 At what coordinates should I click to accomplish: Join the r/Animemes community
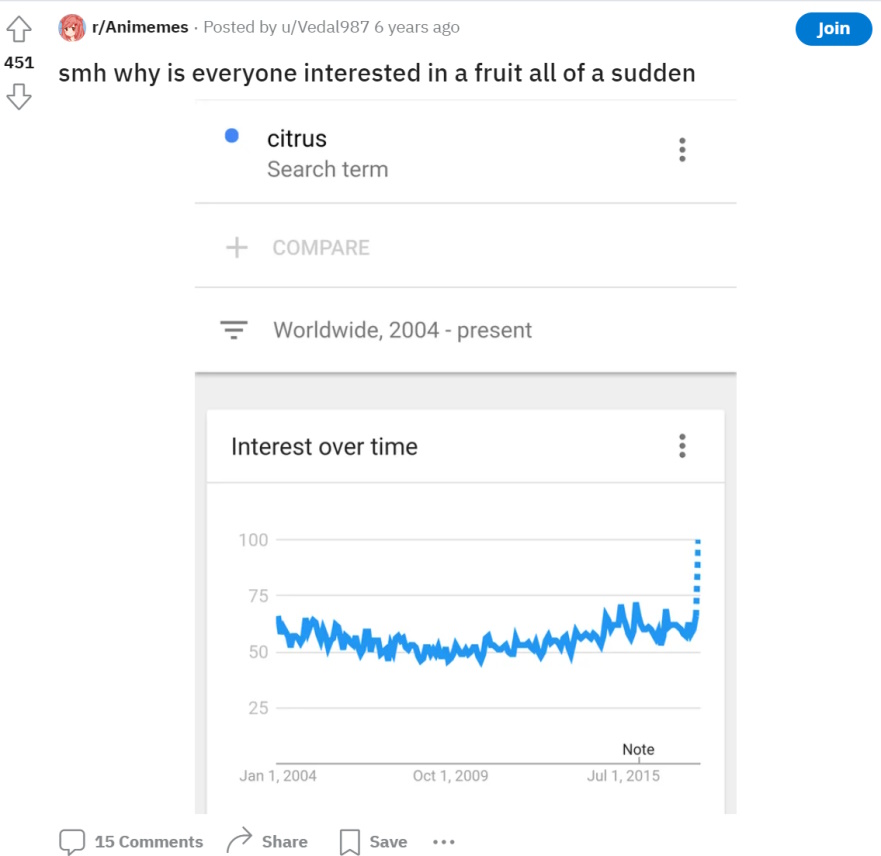(833, 29)
